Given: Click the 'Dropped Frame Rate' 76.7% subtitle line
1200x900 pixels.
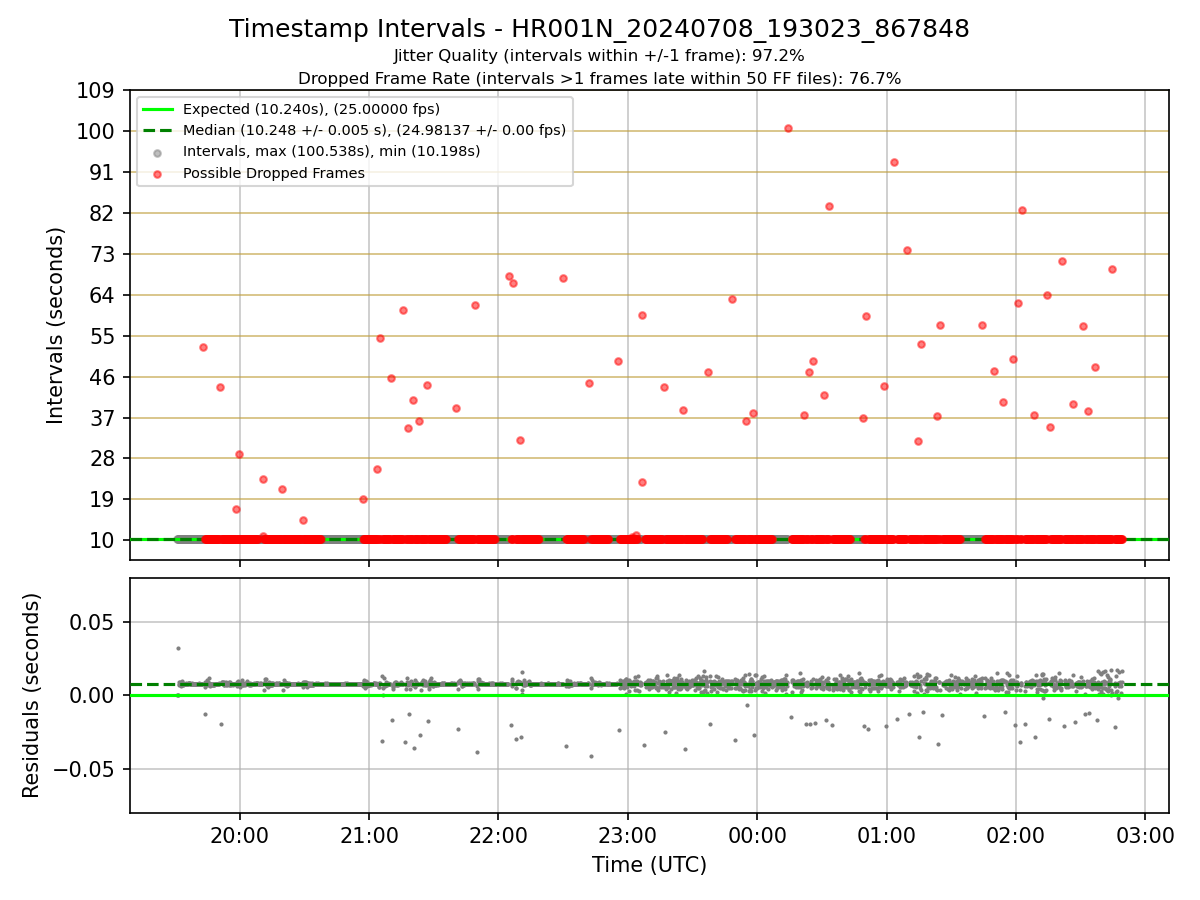Looking at the screenshot, I should (599, 78).
